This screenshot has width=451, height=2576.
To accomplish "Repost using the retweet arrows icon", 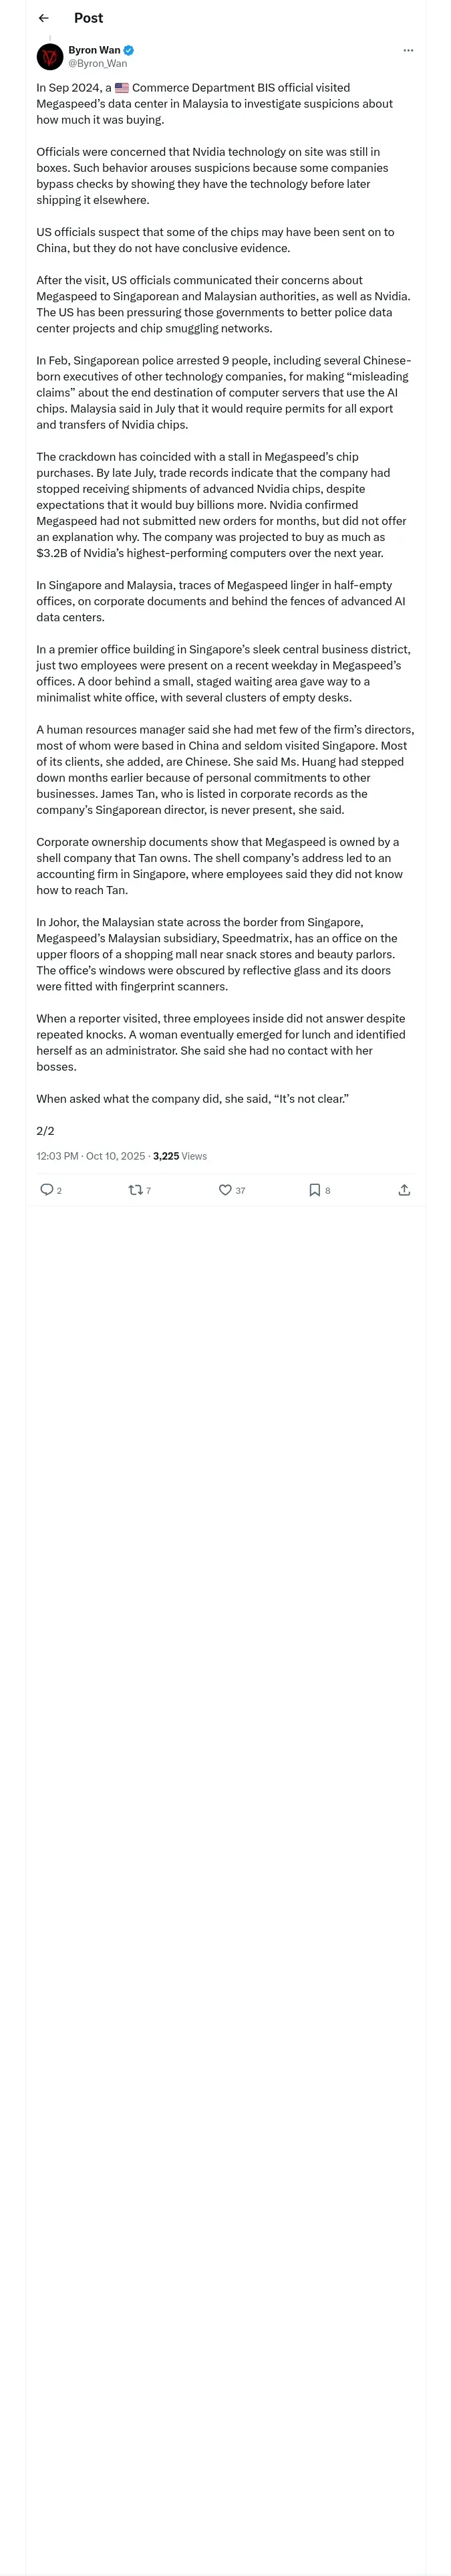I will (x=135, y=1189).
